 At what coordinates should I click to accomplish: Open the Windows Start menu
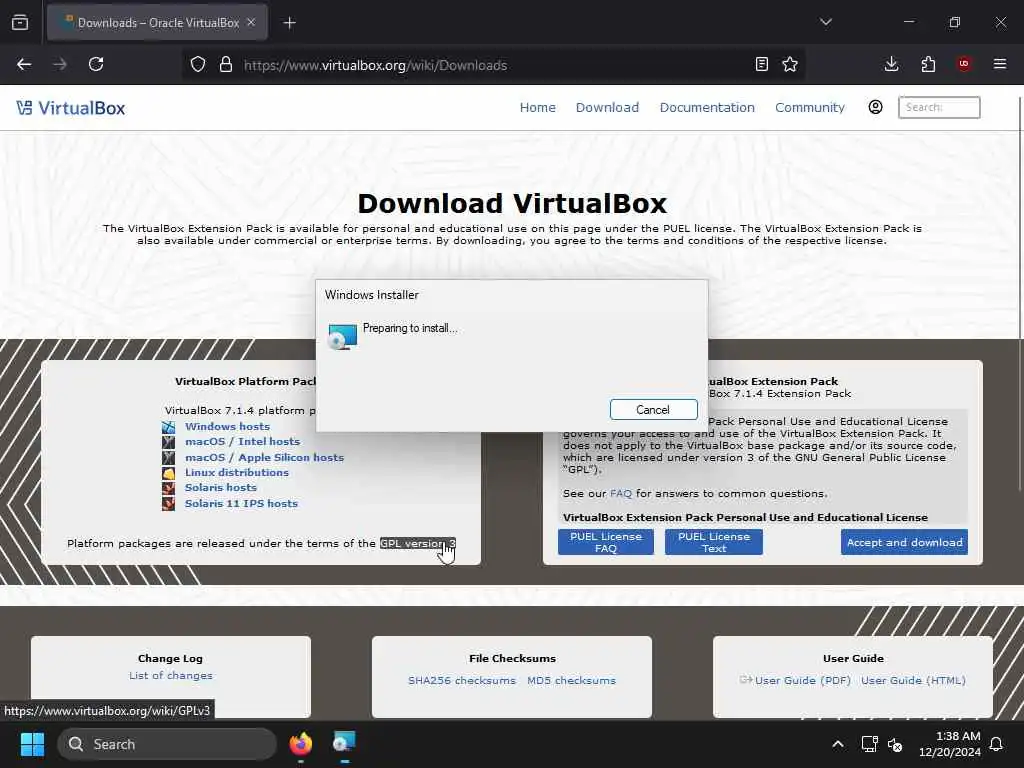click(32, 744)
